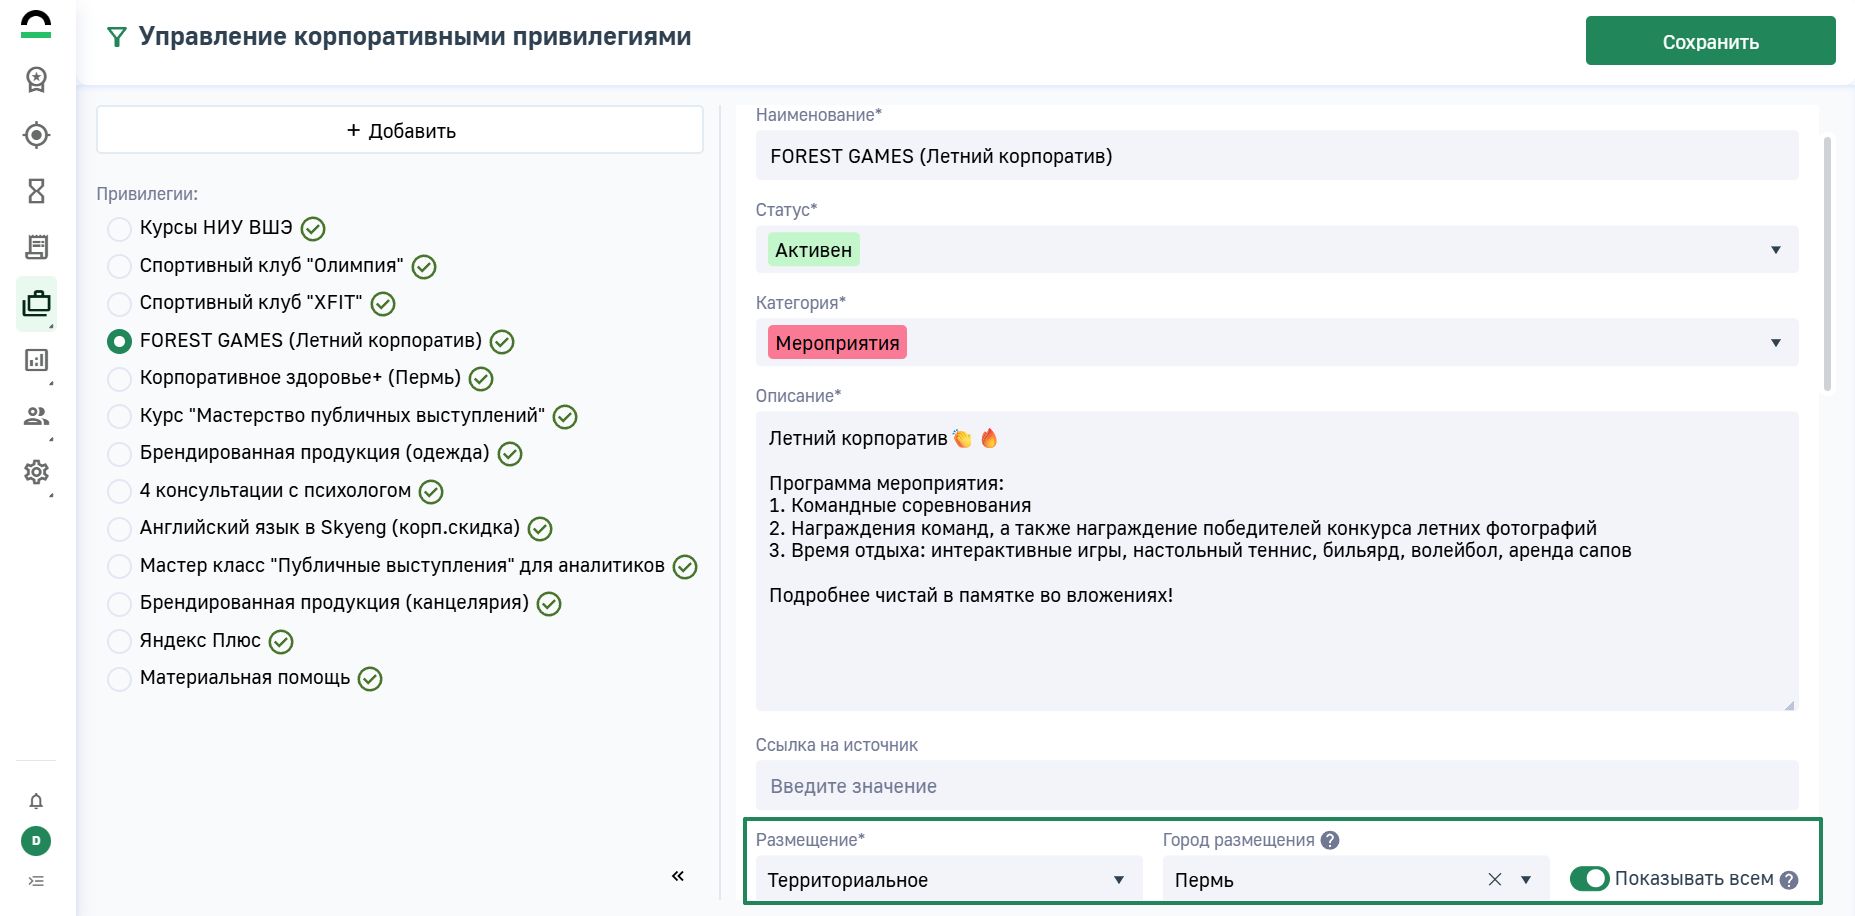Click the Добавить button
The height and width of the screenshot is (916, 1855).
(x=400, y=131)
